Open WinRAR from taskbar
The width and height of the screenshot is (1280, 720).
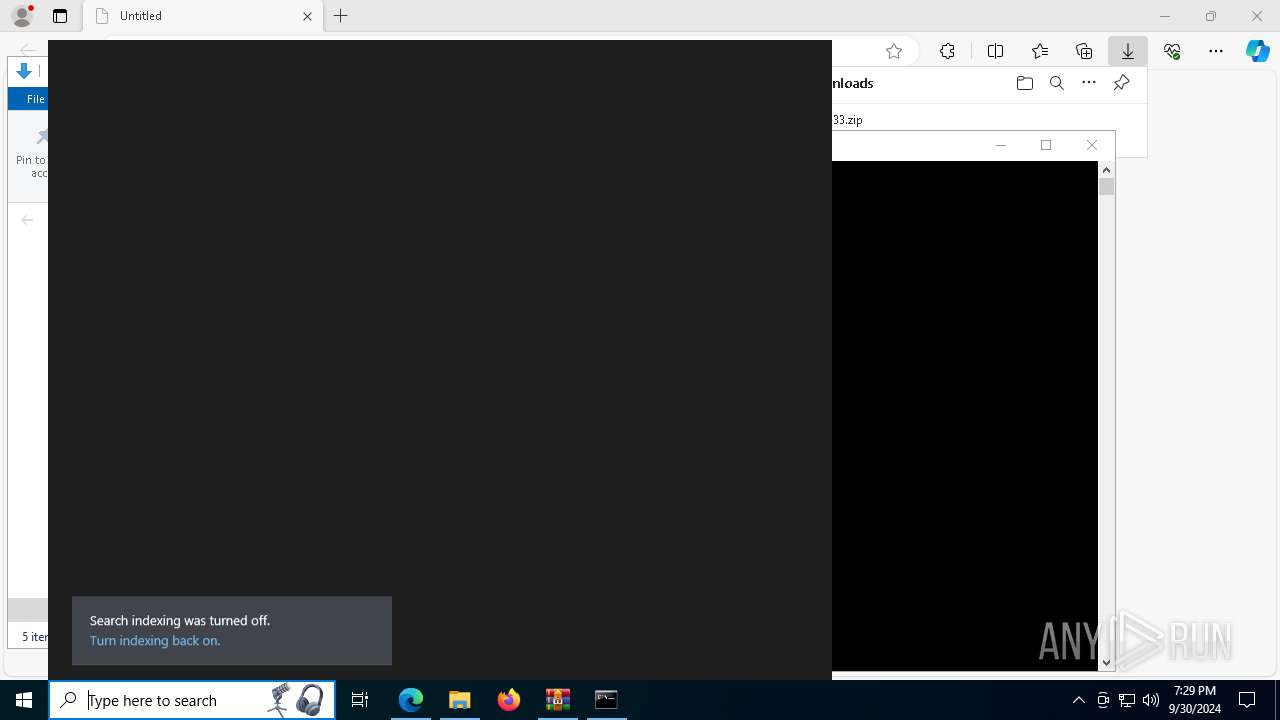click(x=558, y=700)
